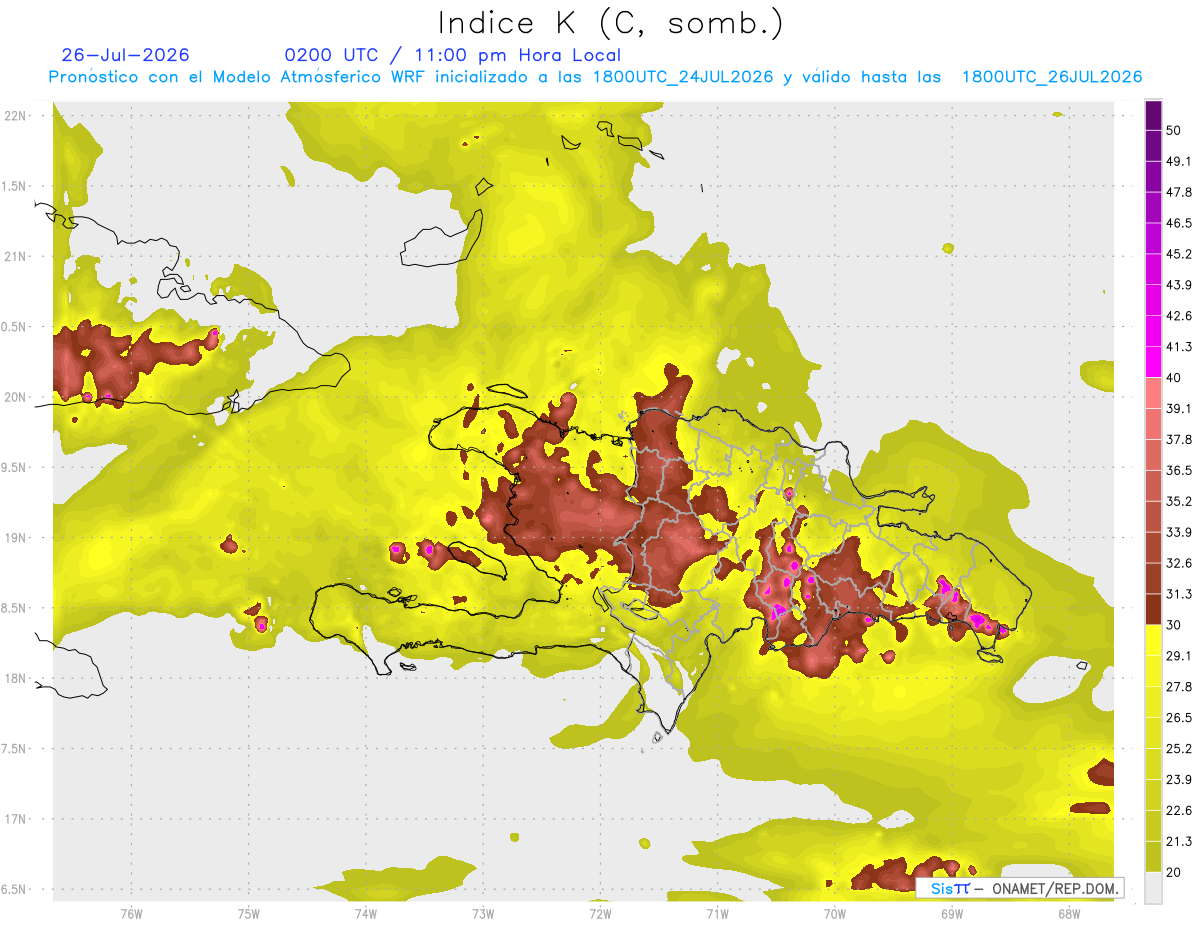
Task: Click the dark purple 50 color swatch
Action: pyautogui.click(x=1153, y=116)
